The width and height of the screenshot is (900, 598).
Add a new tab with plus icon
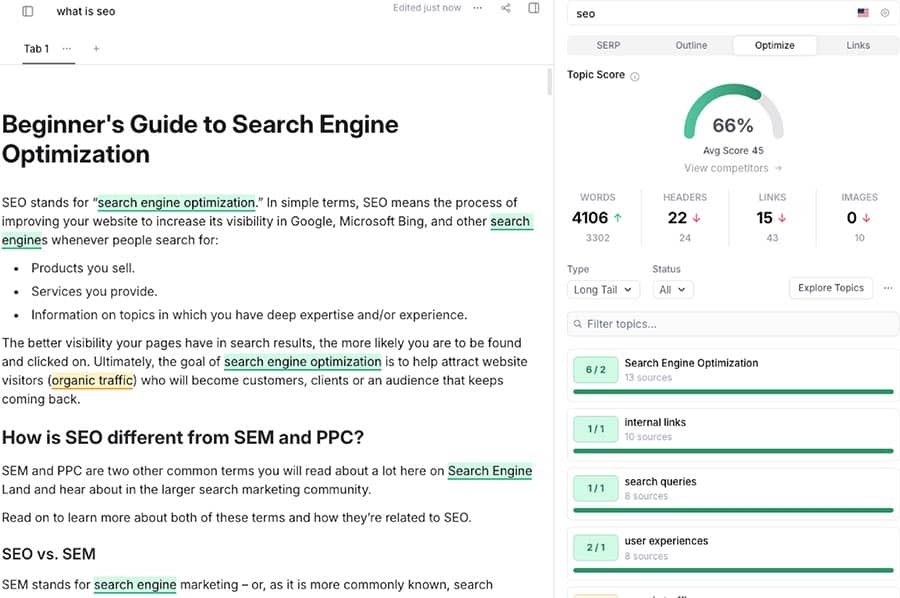tap(96, 48)
